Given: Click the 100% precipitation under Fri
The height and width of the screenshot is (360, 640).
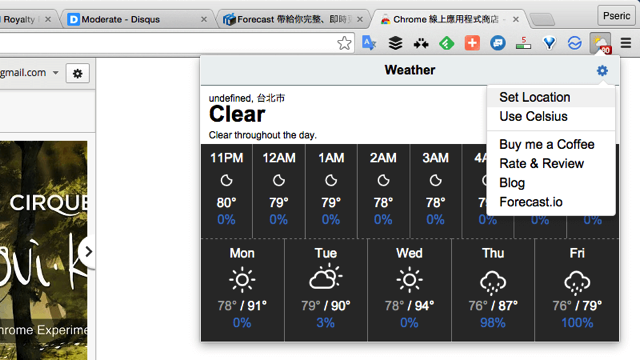Looking at the screenshot, I should pos(577,323).
